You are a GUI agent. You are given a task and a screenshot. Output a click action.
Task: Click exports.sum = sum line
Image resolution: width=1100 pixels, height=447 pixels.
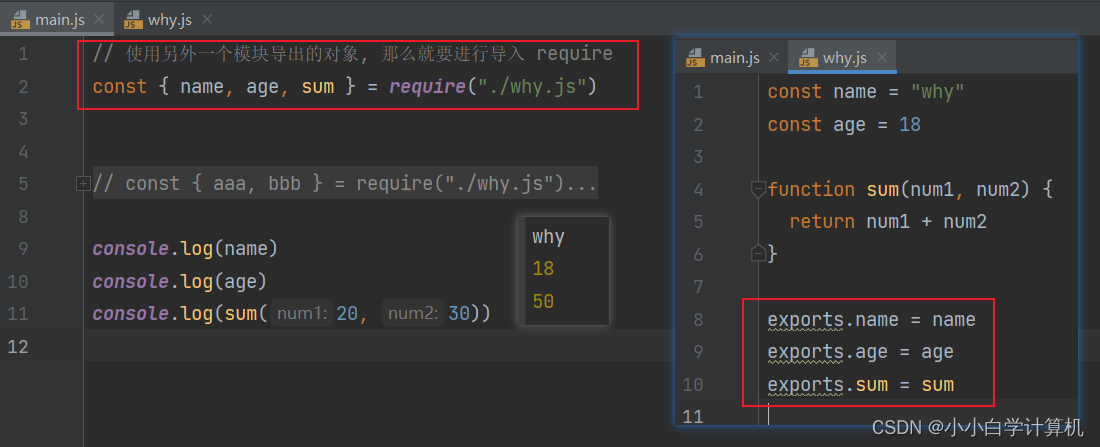[860, 385]
